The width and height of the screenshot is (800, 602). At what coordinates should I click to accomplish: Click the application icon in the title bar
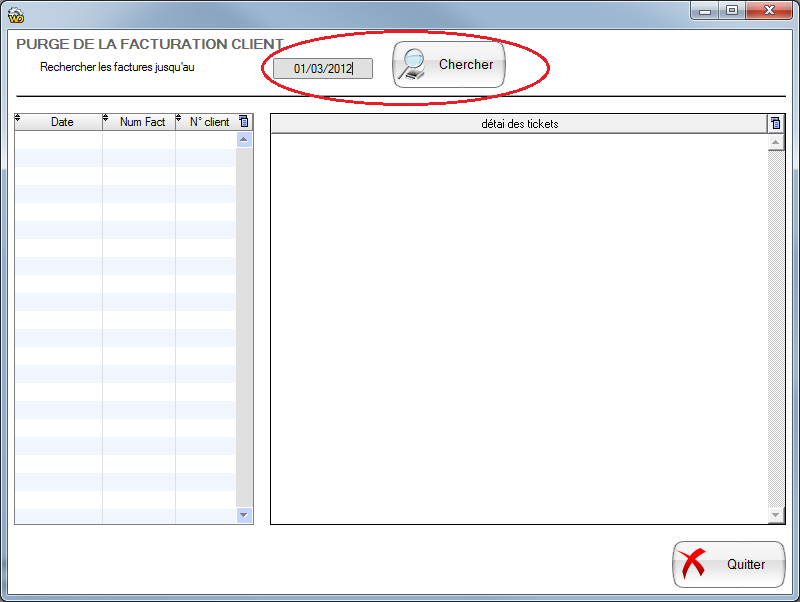tap(15, 11)
